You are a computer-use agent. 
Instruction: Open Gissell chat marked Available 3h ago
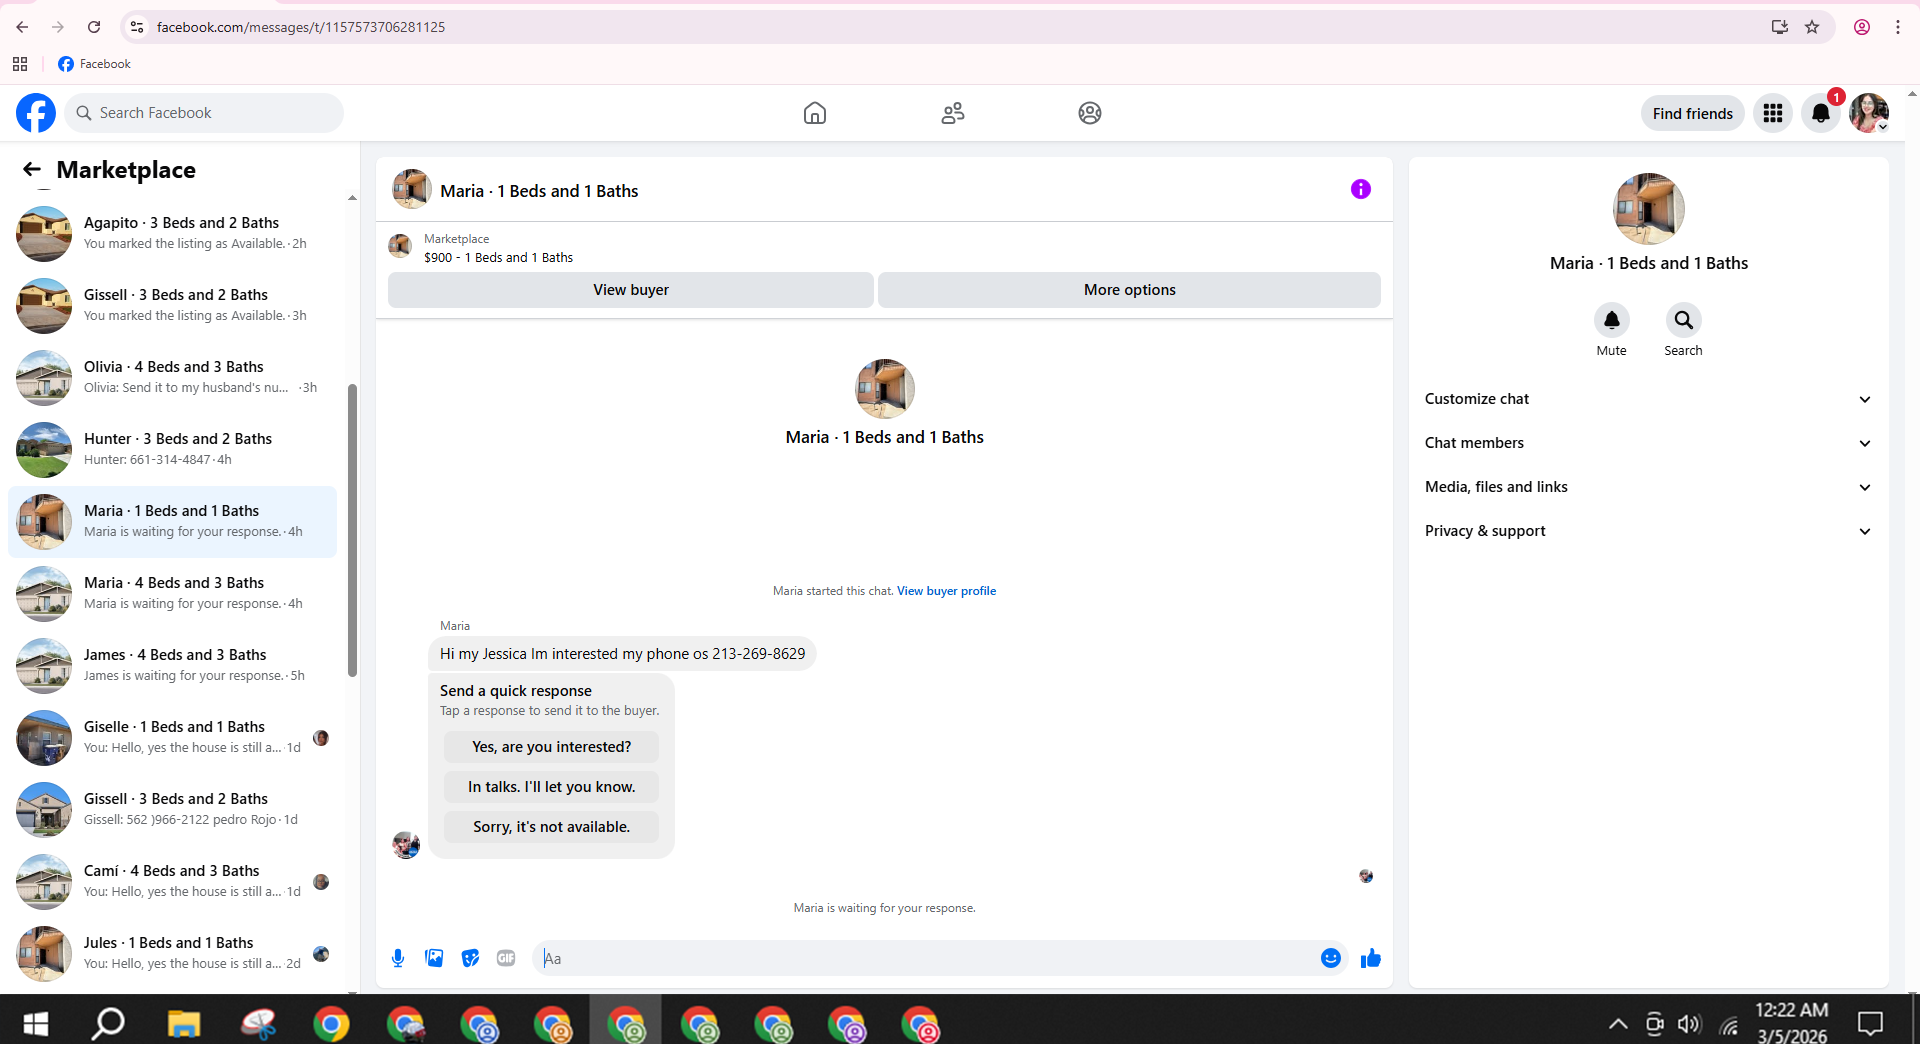click(172, 305)
